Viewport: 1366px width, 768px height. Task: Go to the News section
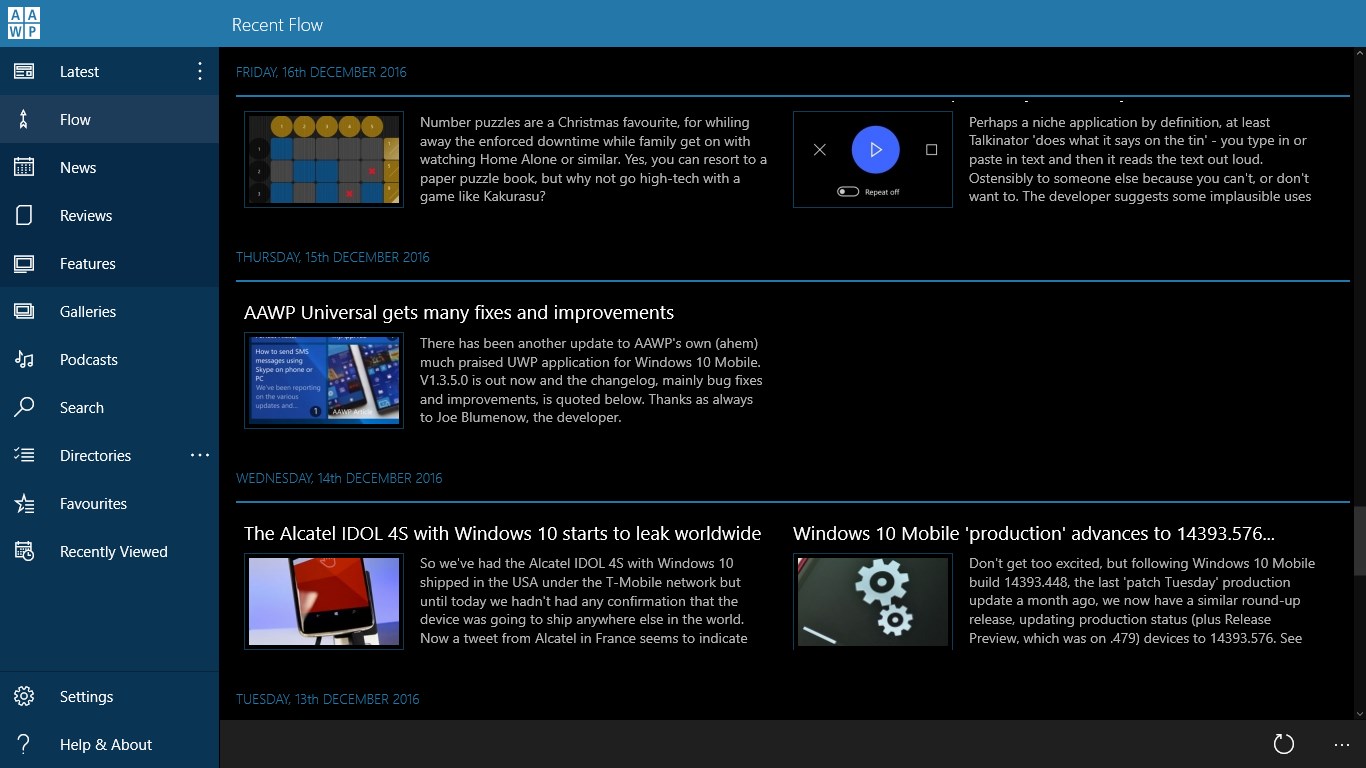coord(78,167)
